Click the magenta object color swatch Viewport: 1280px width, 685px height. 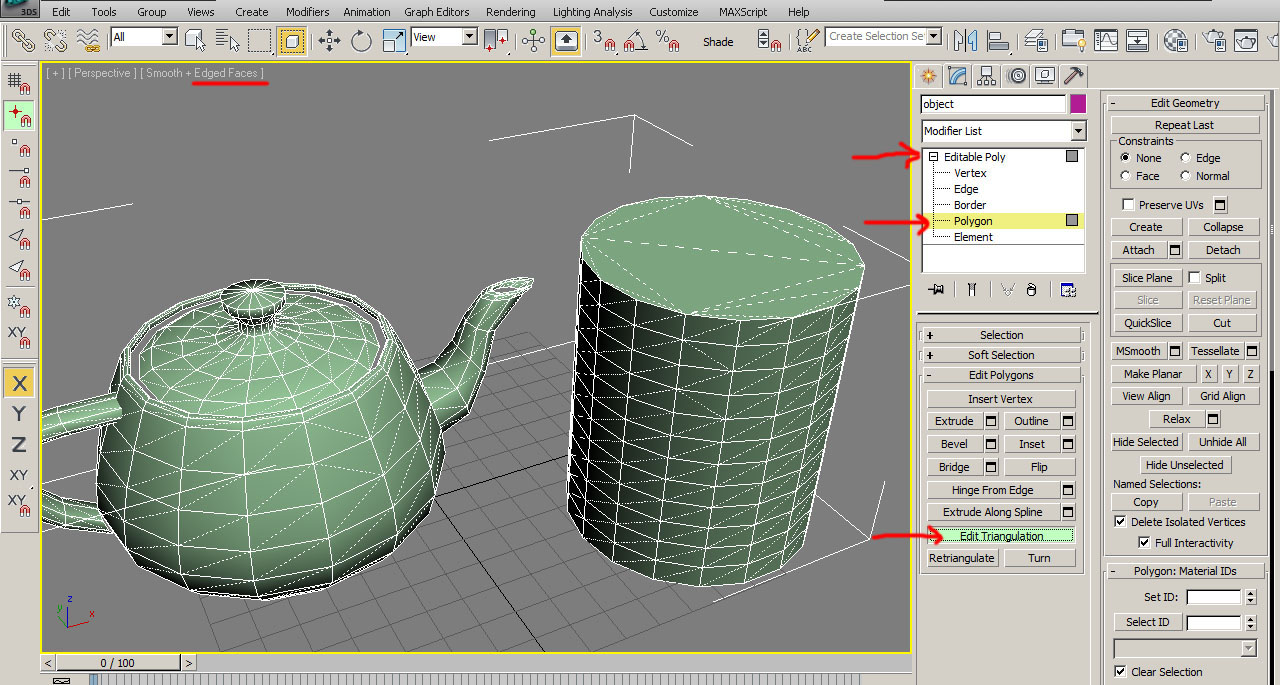tap(1078, 104)
